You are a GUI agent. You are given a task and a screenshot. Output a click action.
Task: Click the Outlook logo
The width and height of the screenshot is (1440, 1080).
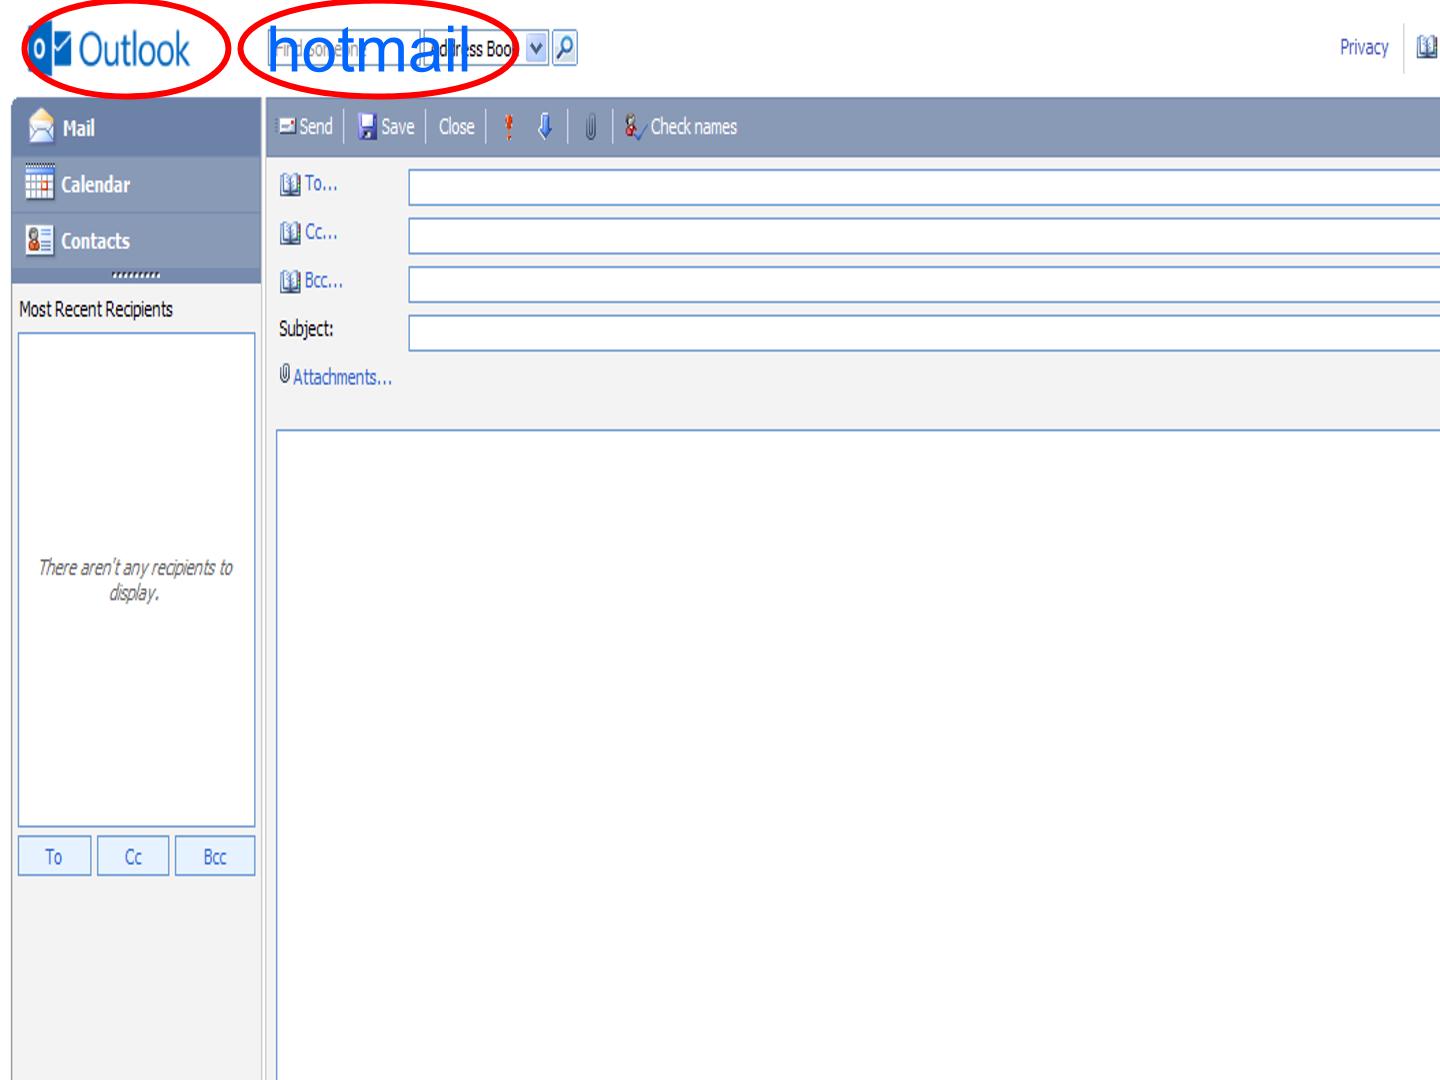pyautogui.click(x=110, y=49)
